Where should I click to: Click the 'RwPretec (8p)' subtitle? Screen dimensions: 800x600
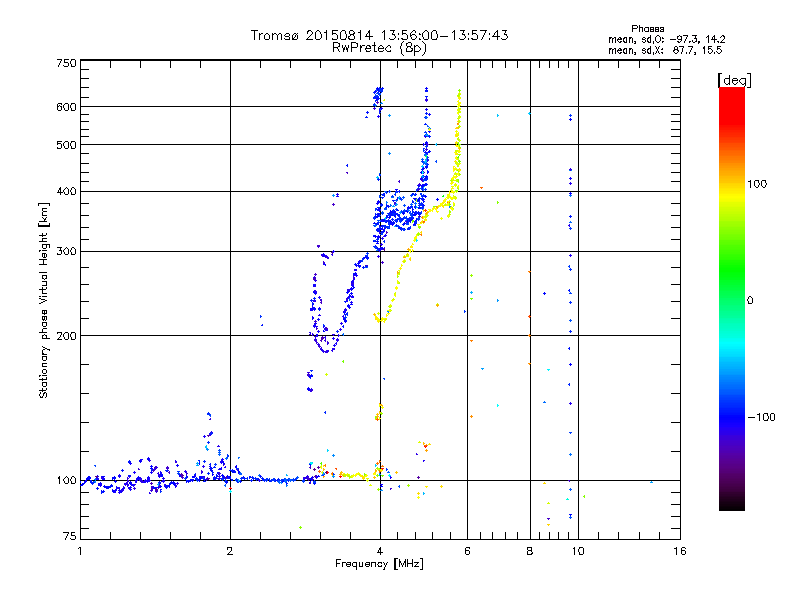coord(379,48)
